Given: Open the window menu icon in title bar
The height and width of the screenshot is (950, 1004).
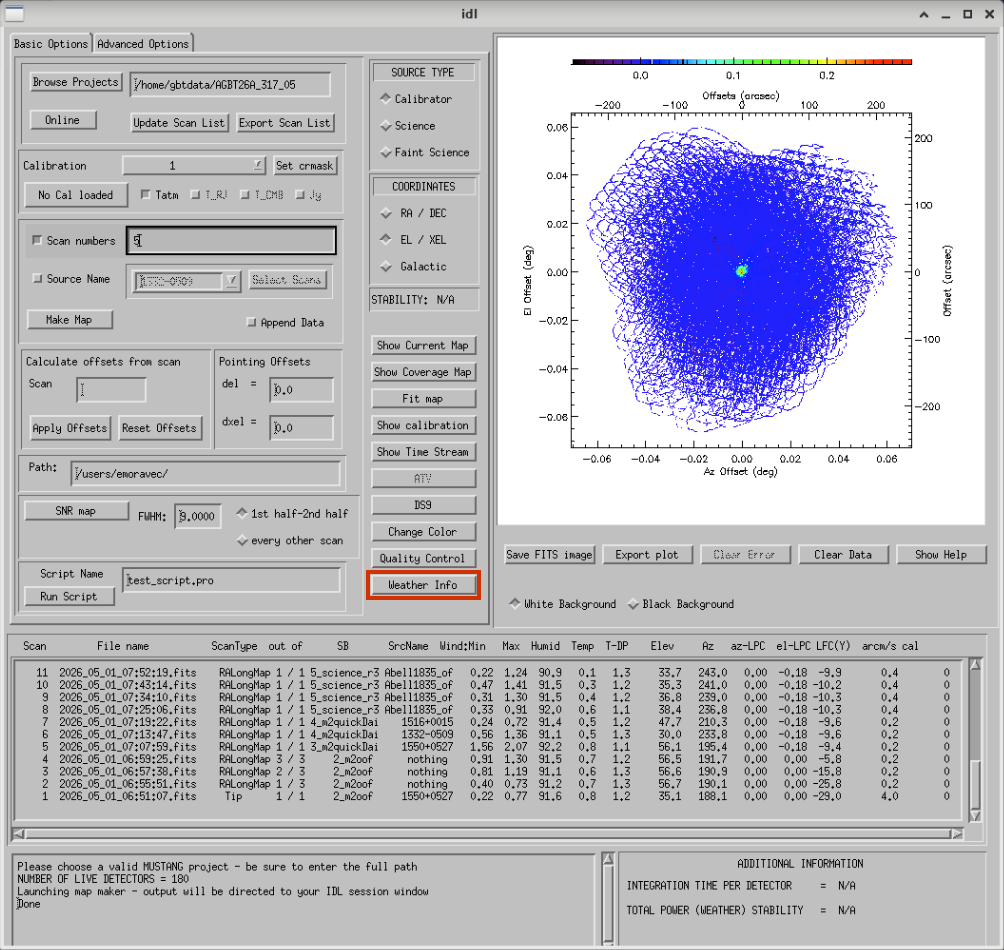Looking at the screenshot, I should 14,13.
